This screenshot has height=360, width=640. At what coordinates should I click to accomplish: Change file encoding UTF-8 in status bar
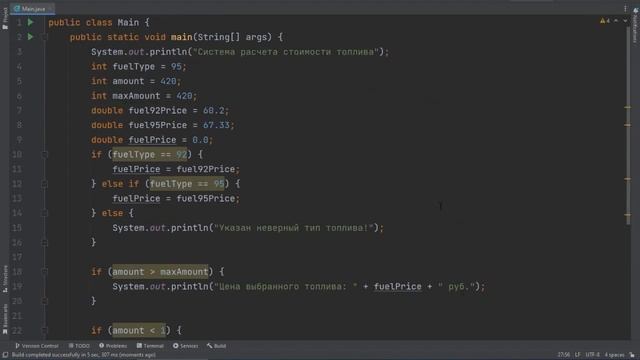tap(592, 355)
